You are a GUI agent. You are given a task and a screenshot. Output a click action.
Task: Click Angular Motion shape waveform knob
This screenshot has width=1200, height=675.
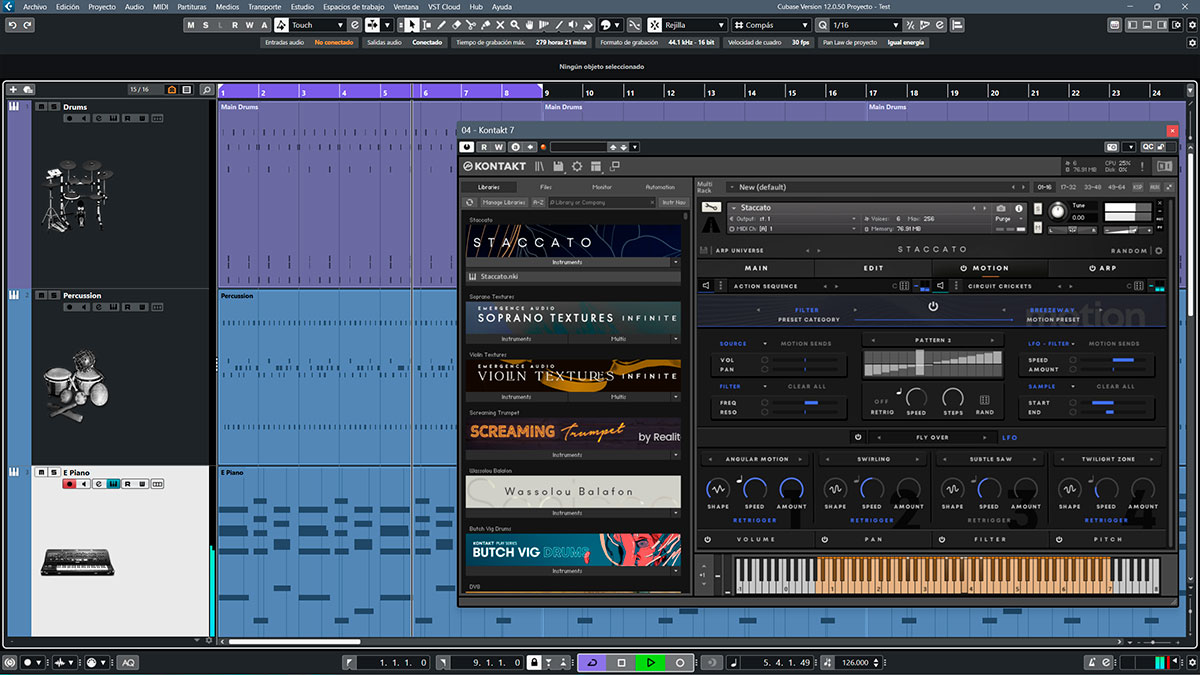pos(717,488)
